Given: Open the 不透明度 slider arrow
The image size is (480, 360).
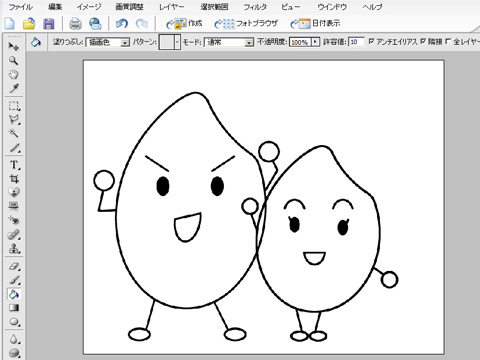Looking at the screenshot, I should pyautogui.click(x=315, y=42).
